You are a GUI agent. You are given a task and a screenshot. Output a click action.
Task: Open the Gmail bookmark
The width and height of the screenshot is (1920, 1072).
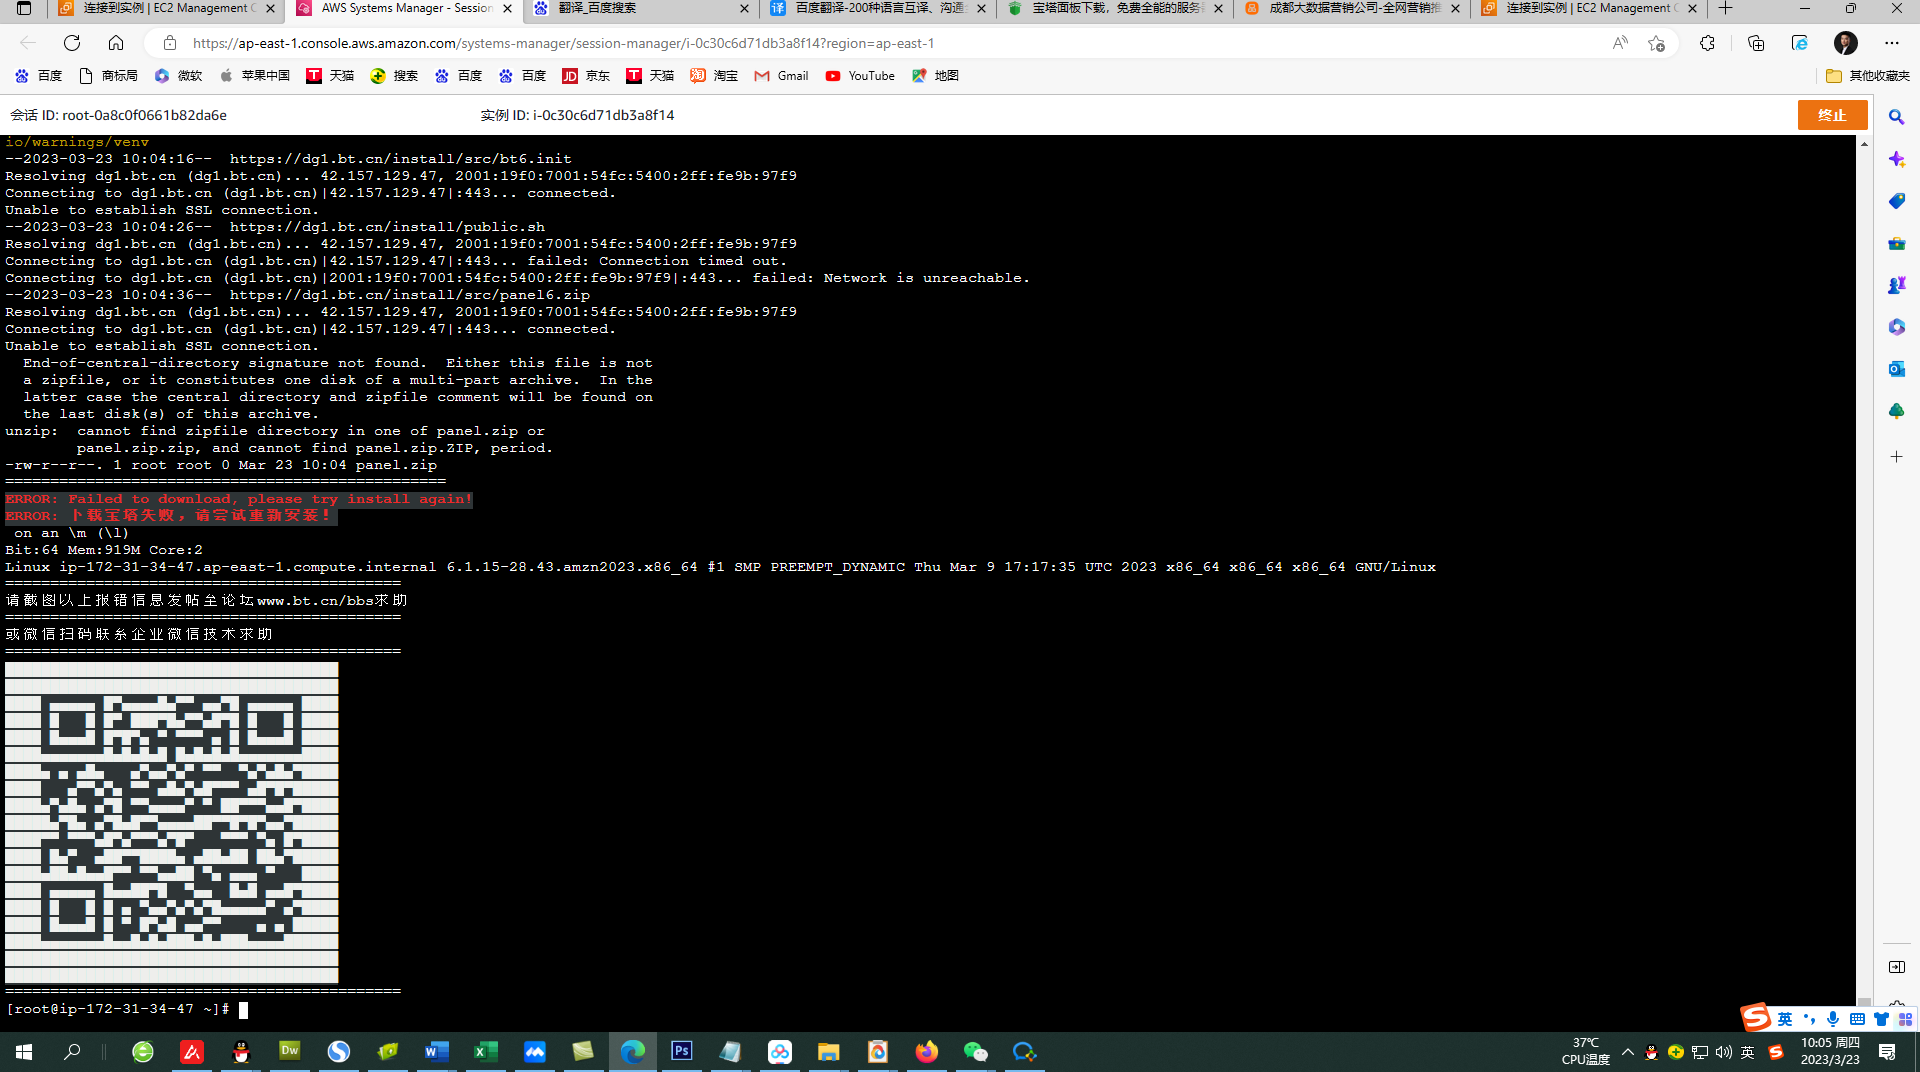[x=781, y=76]
